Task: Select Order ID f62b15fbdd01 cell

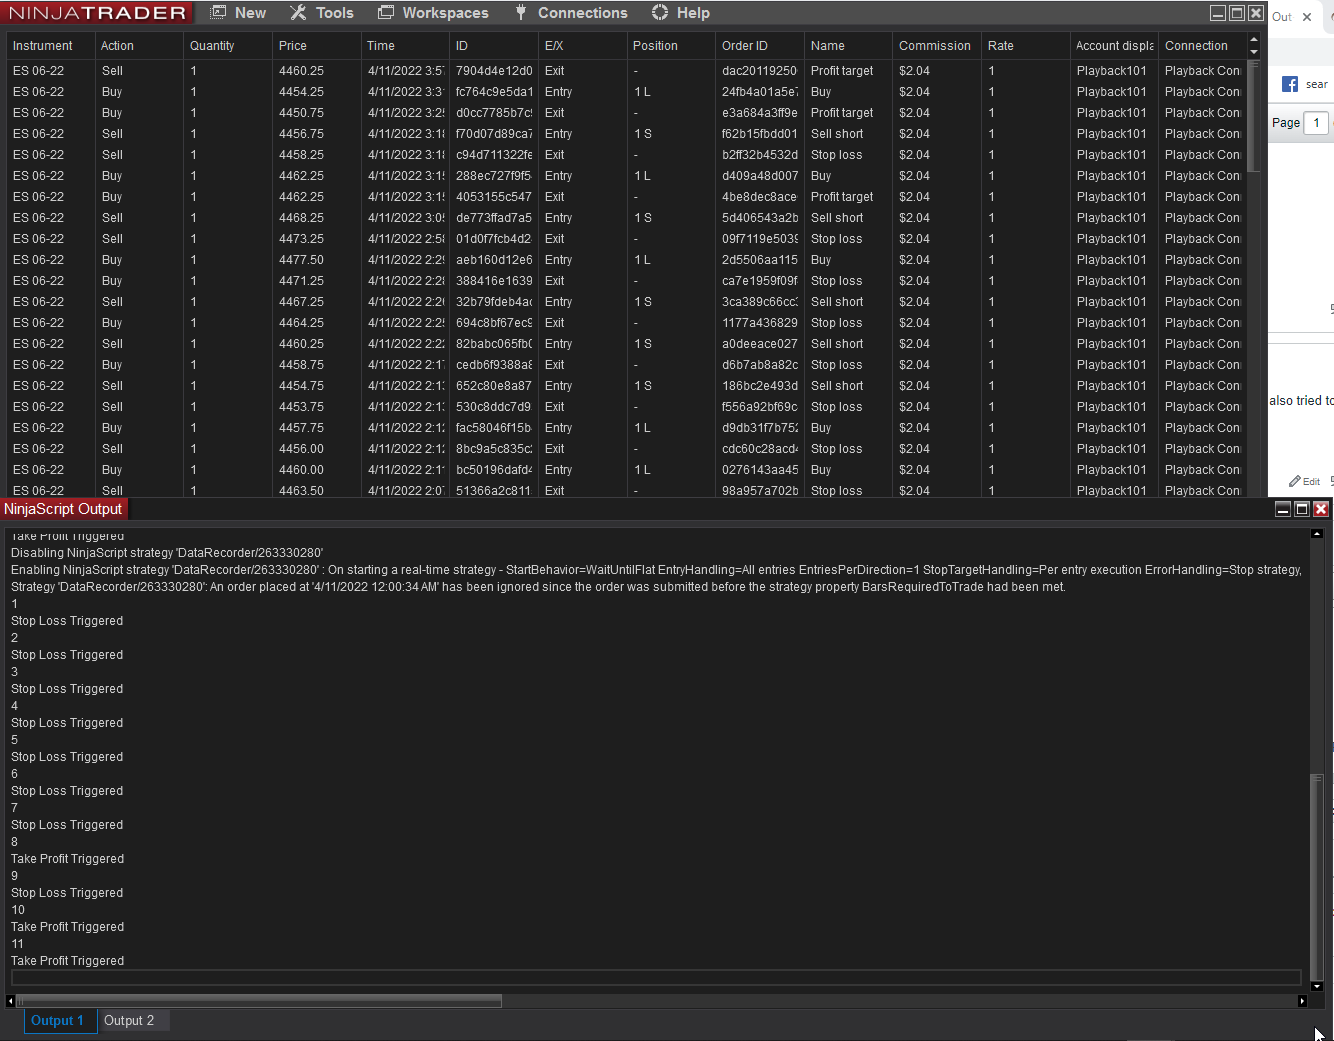Action: 759,134
